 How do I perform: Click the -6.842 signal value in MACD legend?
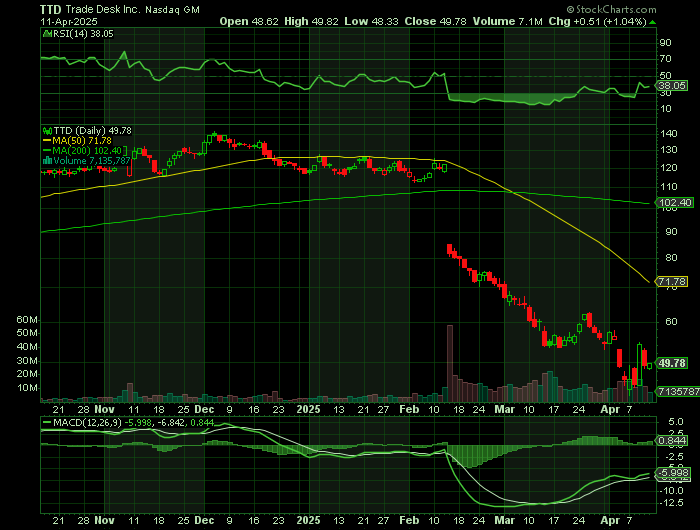[x=170, y=422]
